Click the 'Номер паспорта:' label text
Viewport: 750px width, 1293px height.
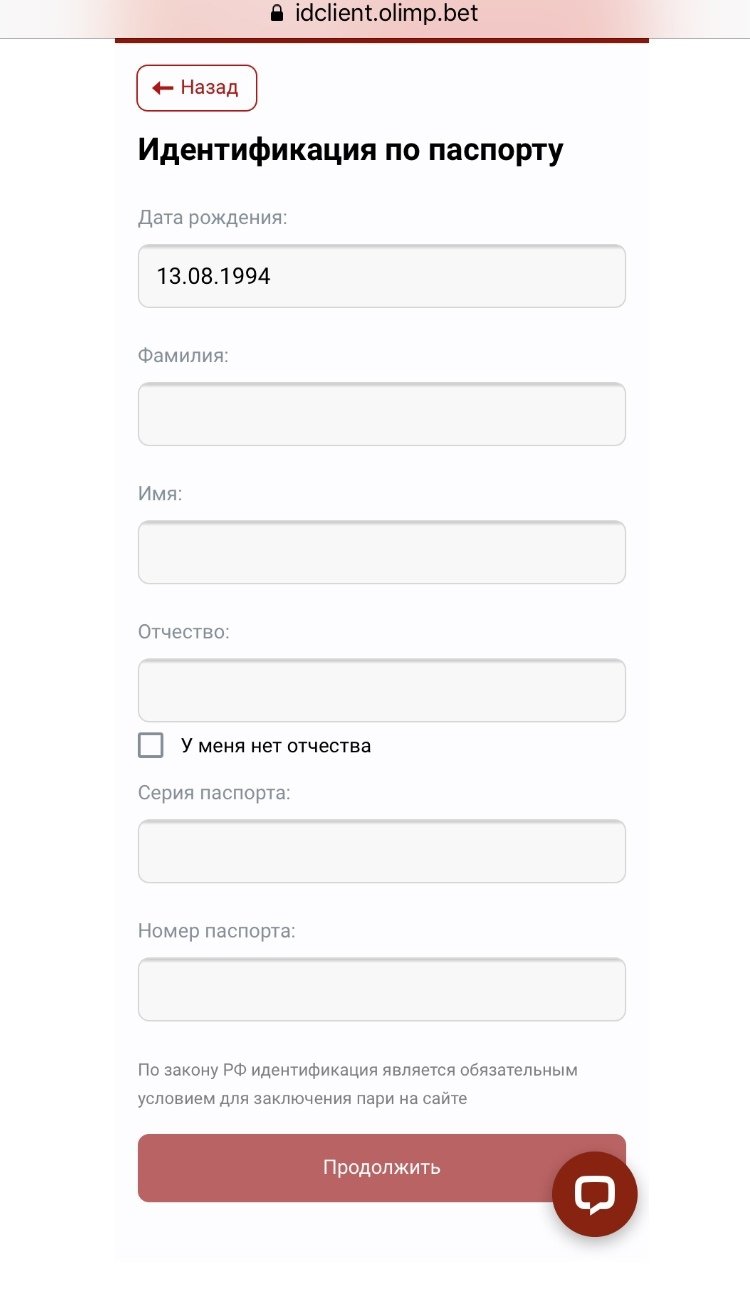coord(217,931)
